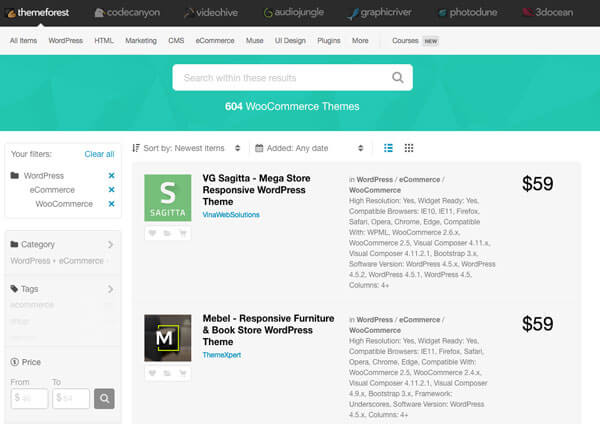Open the More menu

[360, 41]
